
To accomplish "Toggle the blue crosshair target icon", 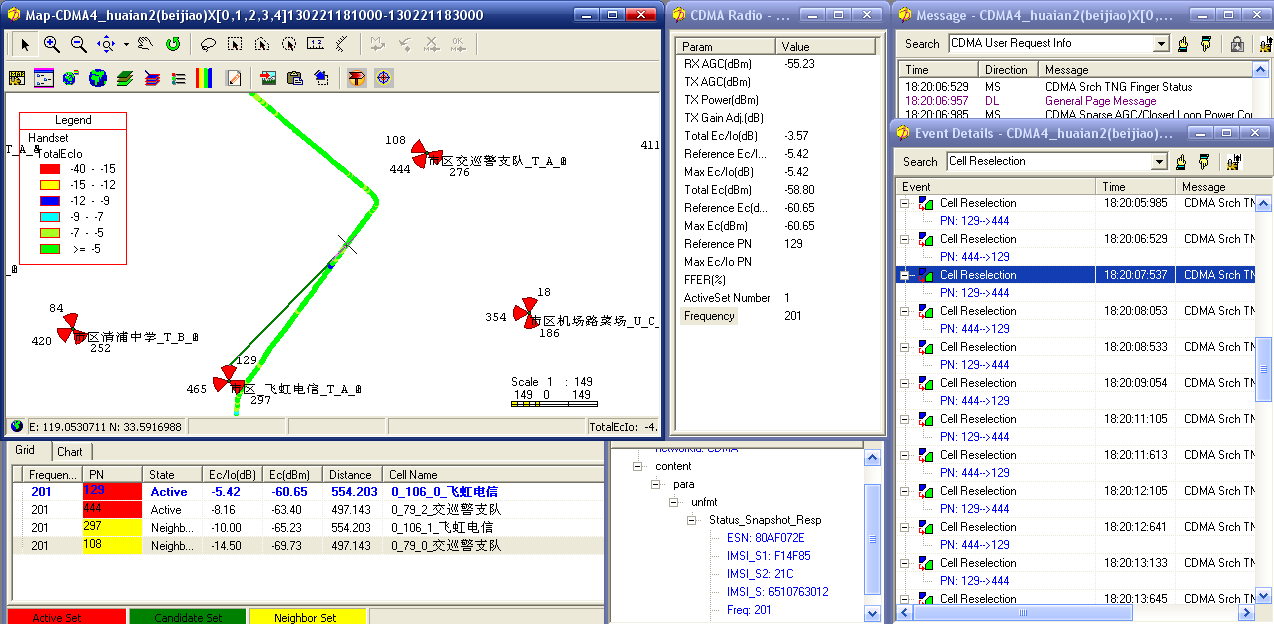I will [384, 77].
